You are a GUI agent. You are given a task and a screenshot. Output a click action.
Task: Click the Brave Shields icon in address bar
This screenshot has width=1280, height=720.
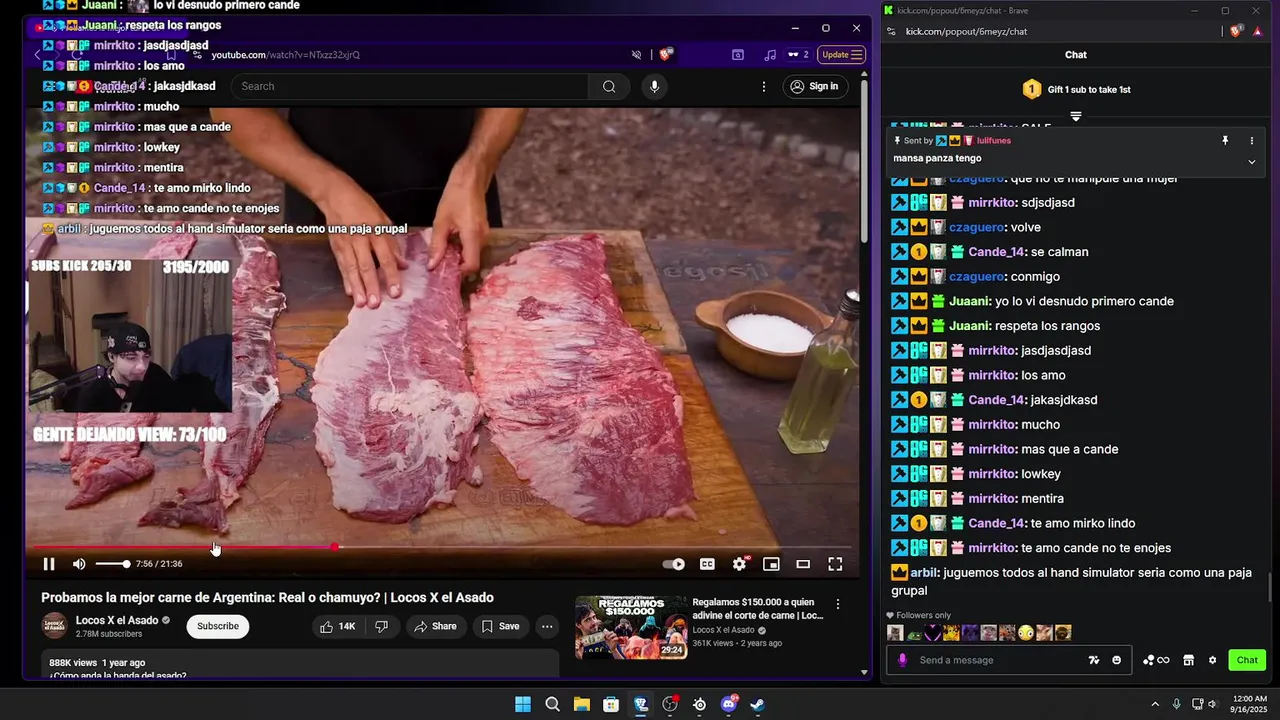click(x=666, y=55)
